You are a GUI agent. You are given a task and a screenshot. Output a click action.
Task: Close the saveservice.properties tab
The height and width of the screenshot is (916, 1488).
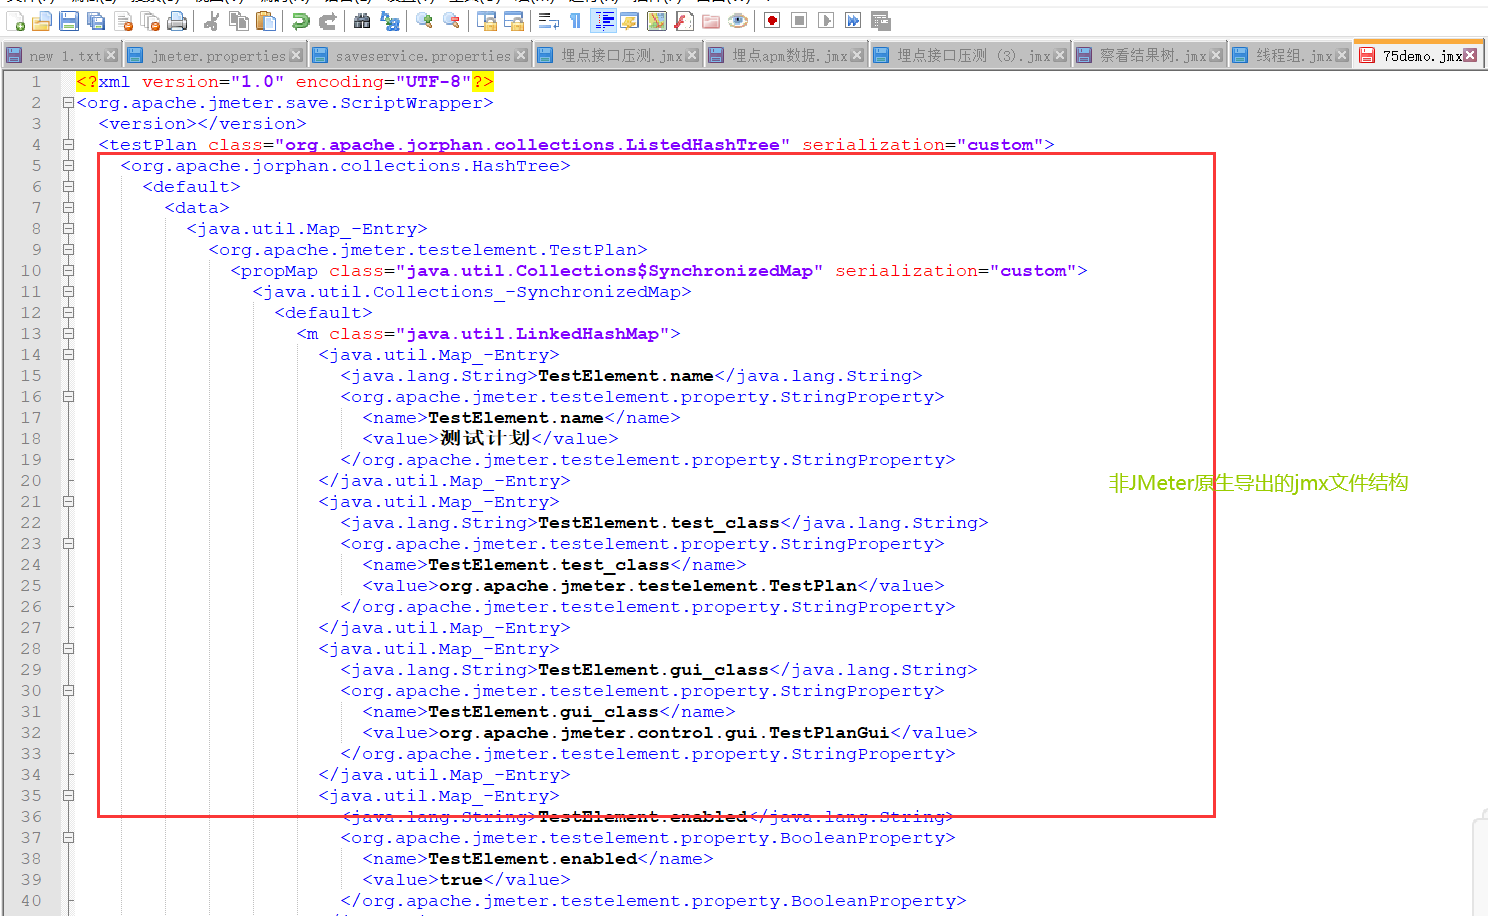[x=521, y=55]
